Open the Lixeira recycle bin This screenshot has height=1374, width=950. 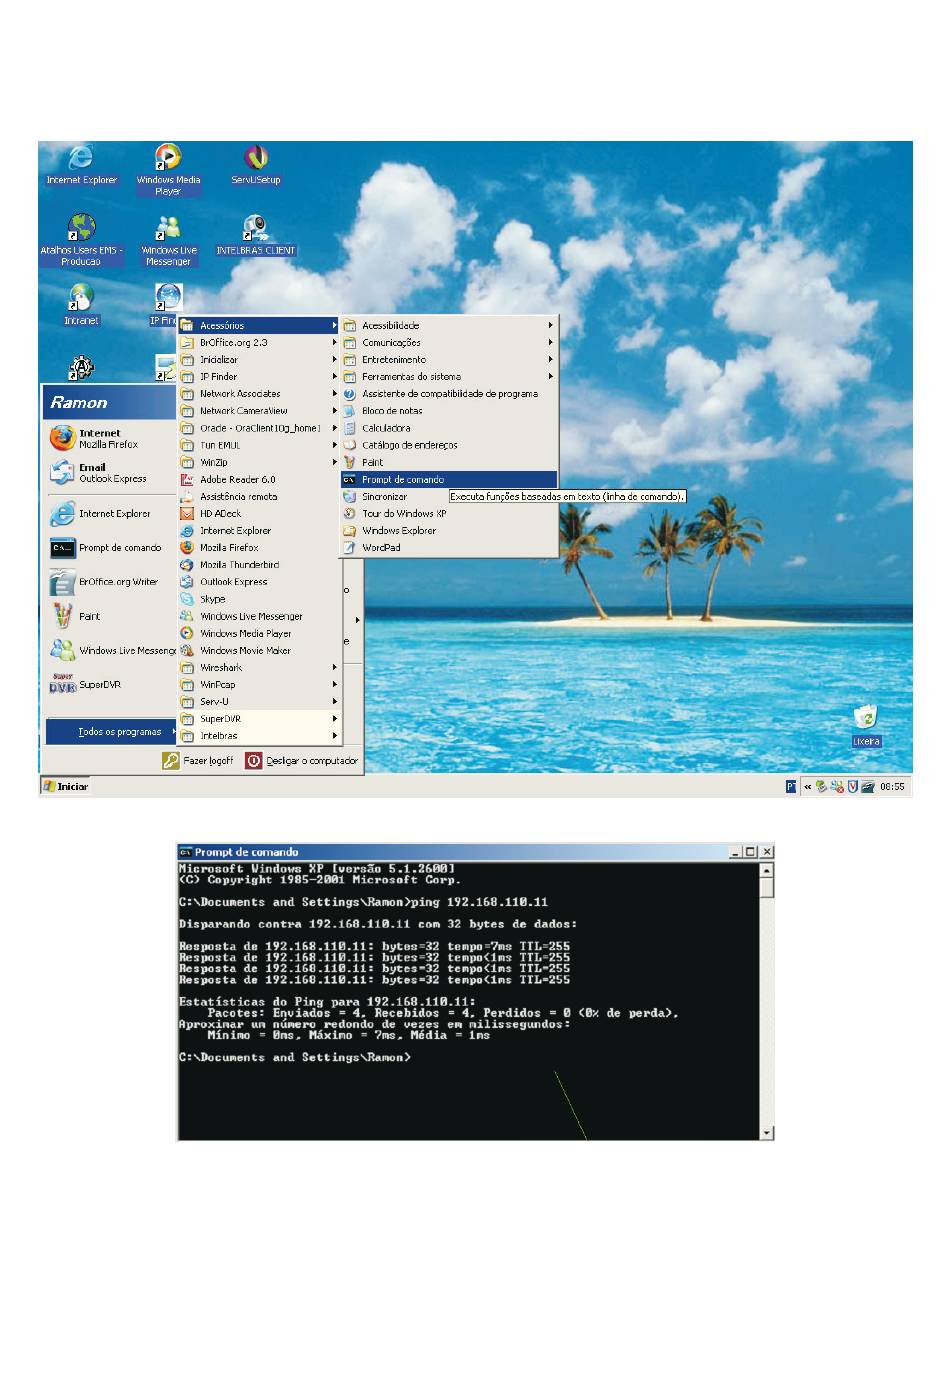click(x=866, y=726)
